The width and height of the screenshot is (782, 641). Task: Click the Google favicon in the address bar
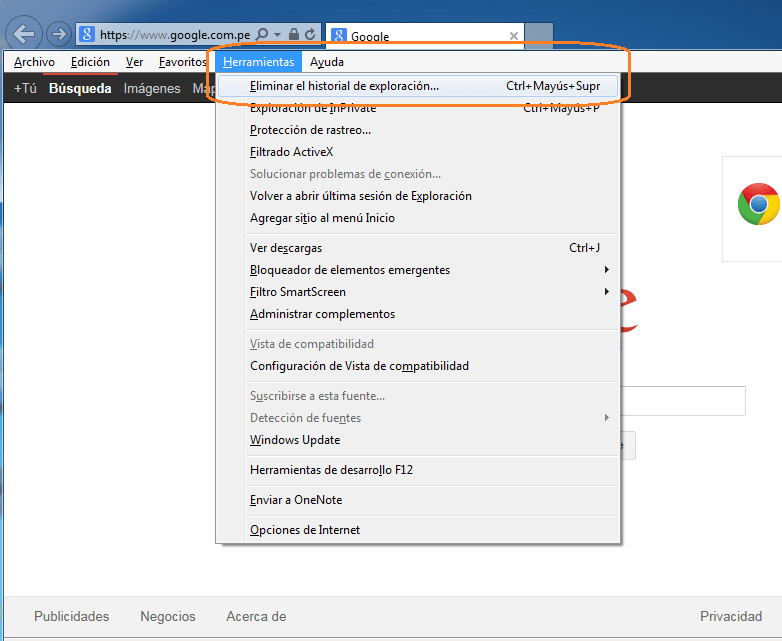[x=88, y=35]
